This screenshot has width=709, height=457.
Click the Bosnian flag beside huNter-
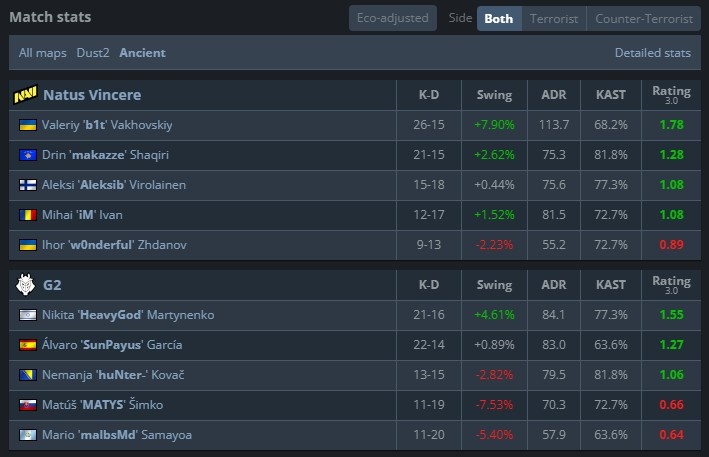click(x=28, y=375)
